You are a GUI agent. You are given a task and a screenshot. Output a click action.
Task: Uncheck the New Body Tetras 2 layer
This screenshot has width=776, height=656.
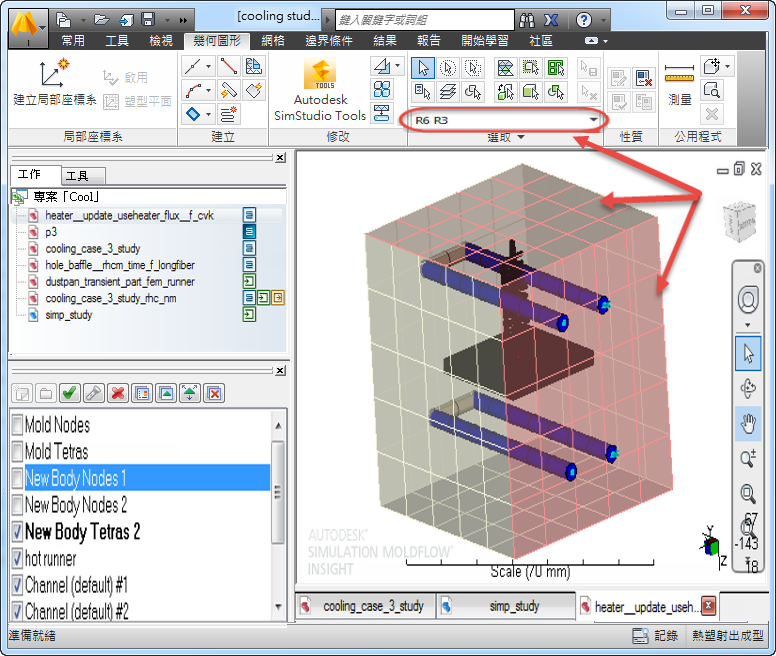click(18, 532)
